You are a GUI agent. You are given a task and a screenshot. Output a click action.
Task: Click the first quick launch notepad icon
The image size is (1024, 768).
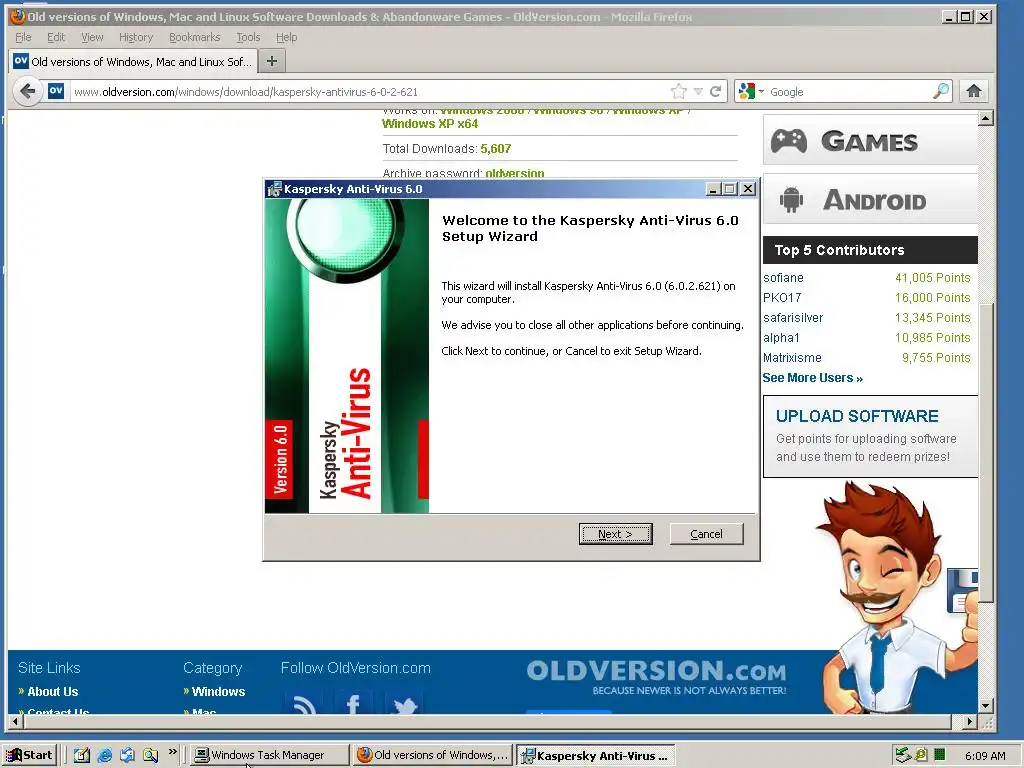[82, 755]
